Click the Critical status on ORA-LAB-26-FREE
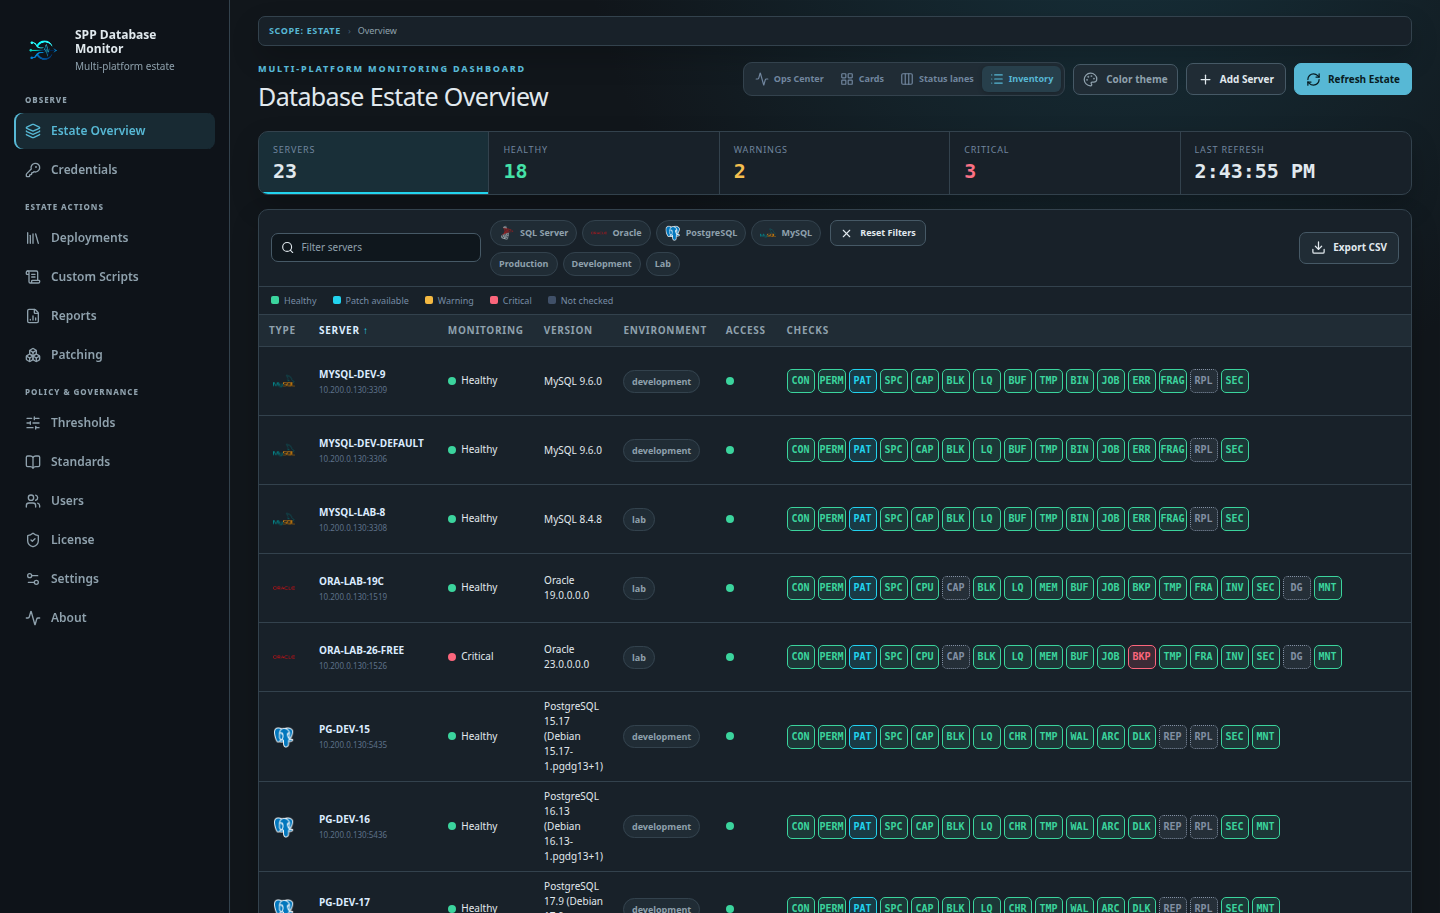 coord(471,657)
